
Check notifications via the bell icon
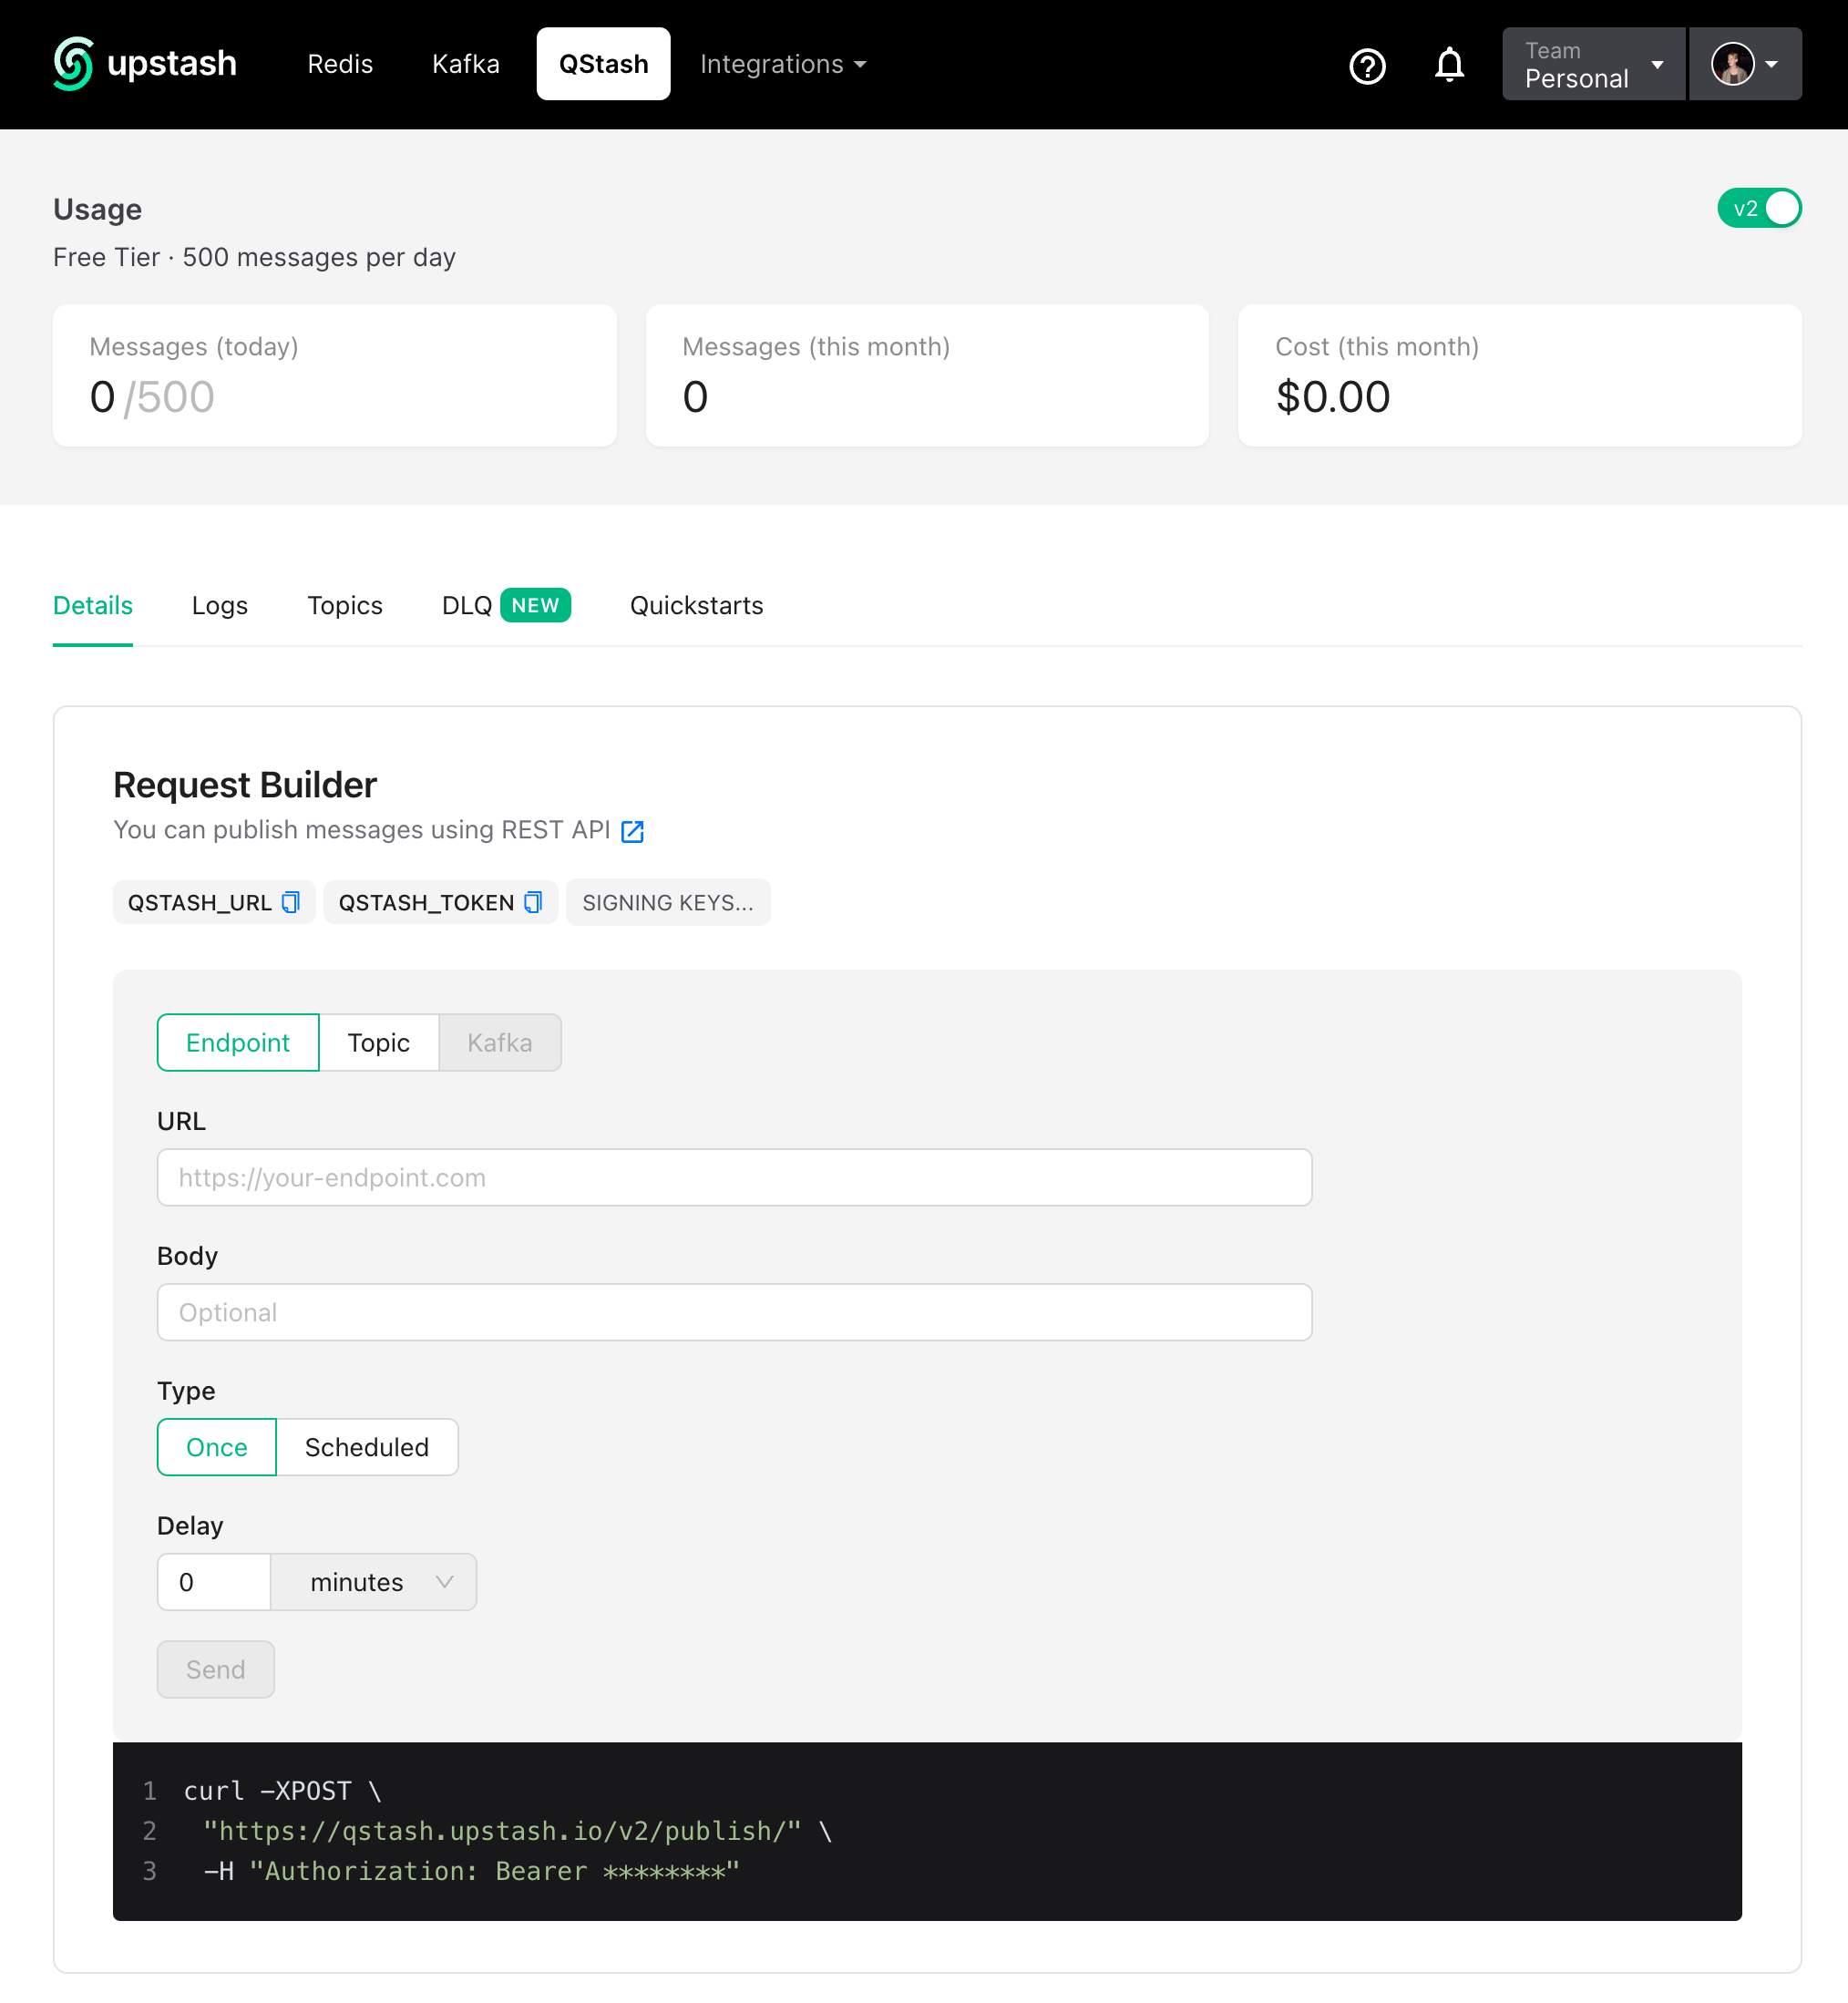[1448, 65]
